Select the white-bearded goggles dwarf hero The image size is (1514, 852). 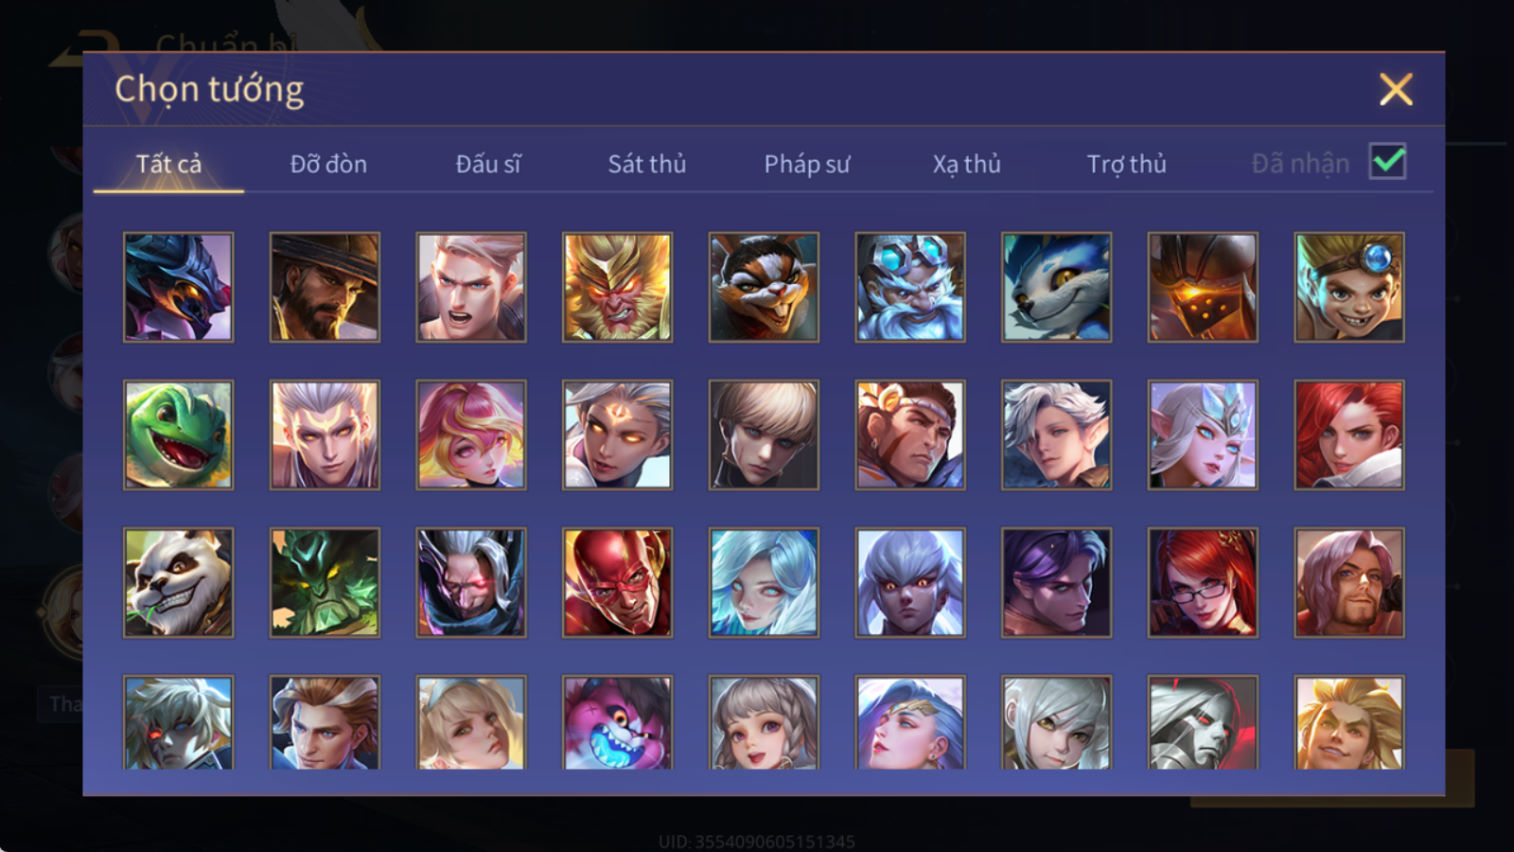click(x=910, y=287)
